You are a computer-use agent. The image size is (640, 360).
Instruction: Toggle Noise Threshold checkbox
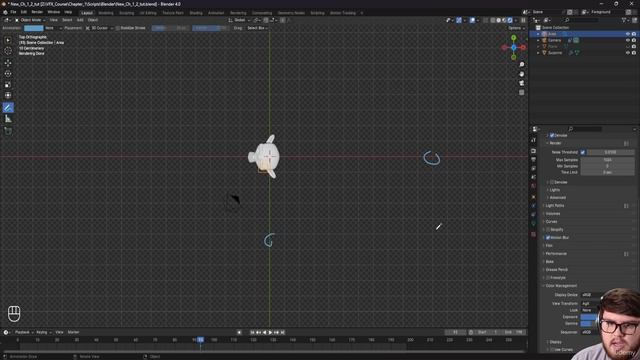(x=583, y=152)
